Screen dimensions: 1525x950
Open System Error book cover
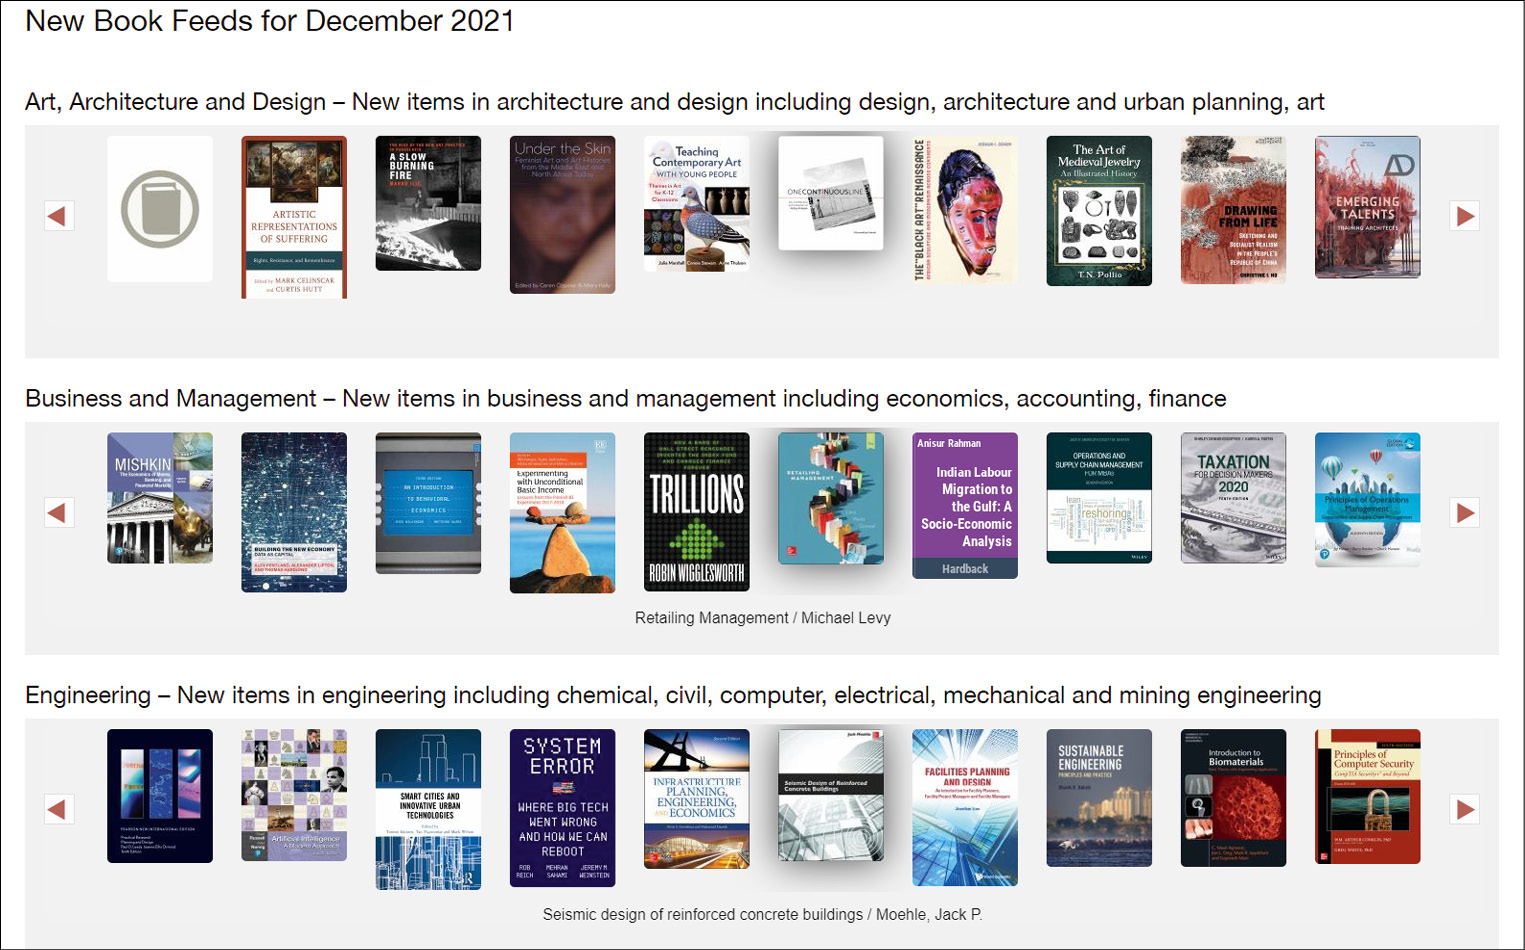(x=562, y=808)
